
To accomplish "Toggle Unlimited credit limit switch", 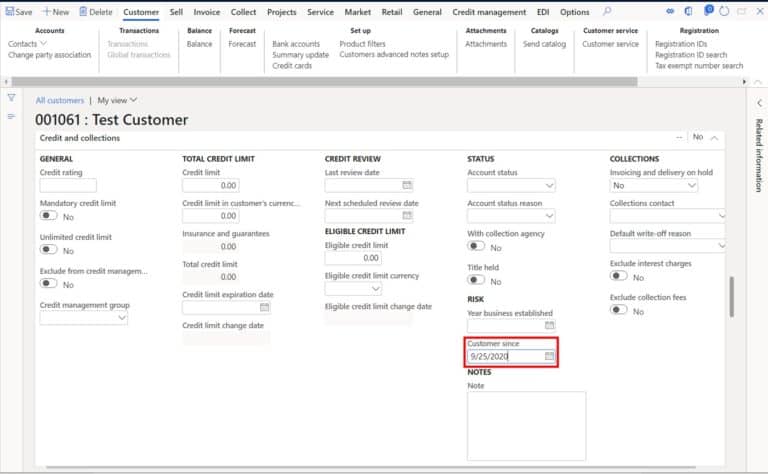I will coord(48,250).
